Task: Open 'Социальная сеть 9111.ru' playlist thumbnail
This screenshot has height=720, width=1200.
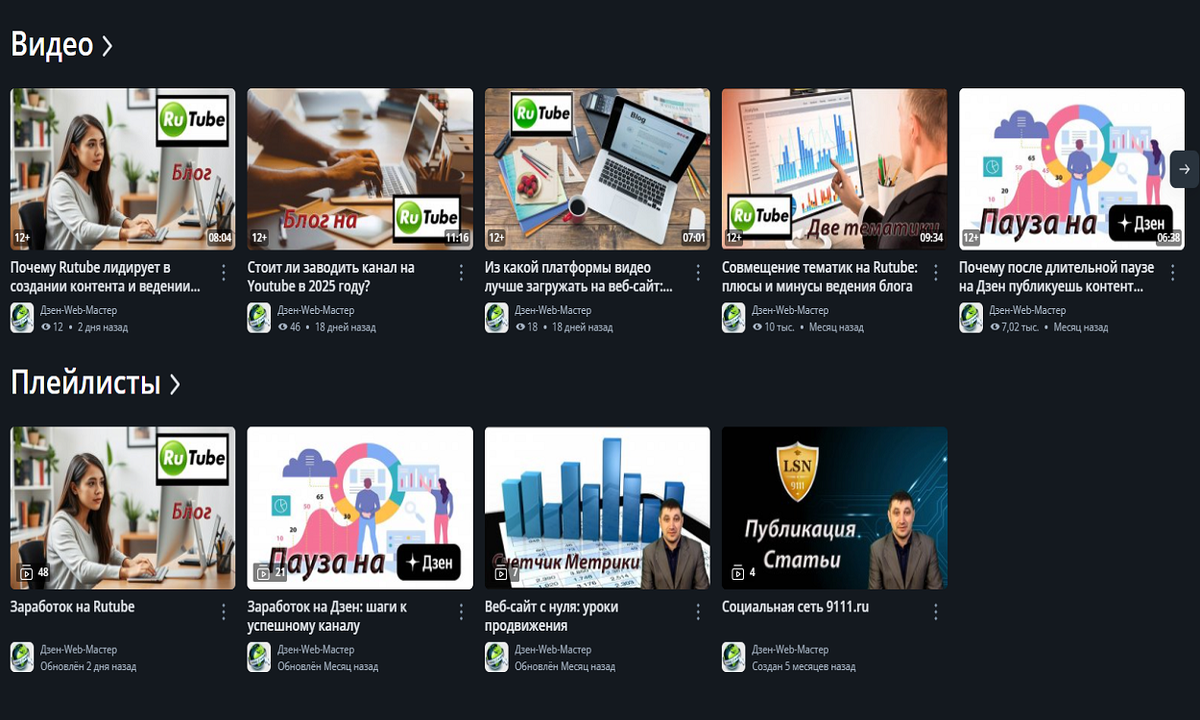Action: [834, 508]
